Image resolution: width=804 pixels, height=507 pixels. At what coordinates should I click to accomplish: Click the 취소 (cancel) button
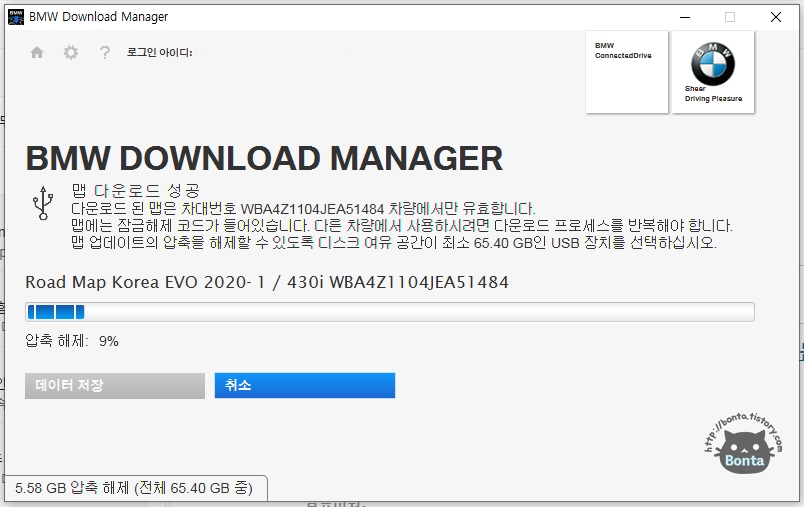(x=305, y=386)
